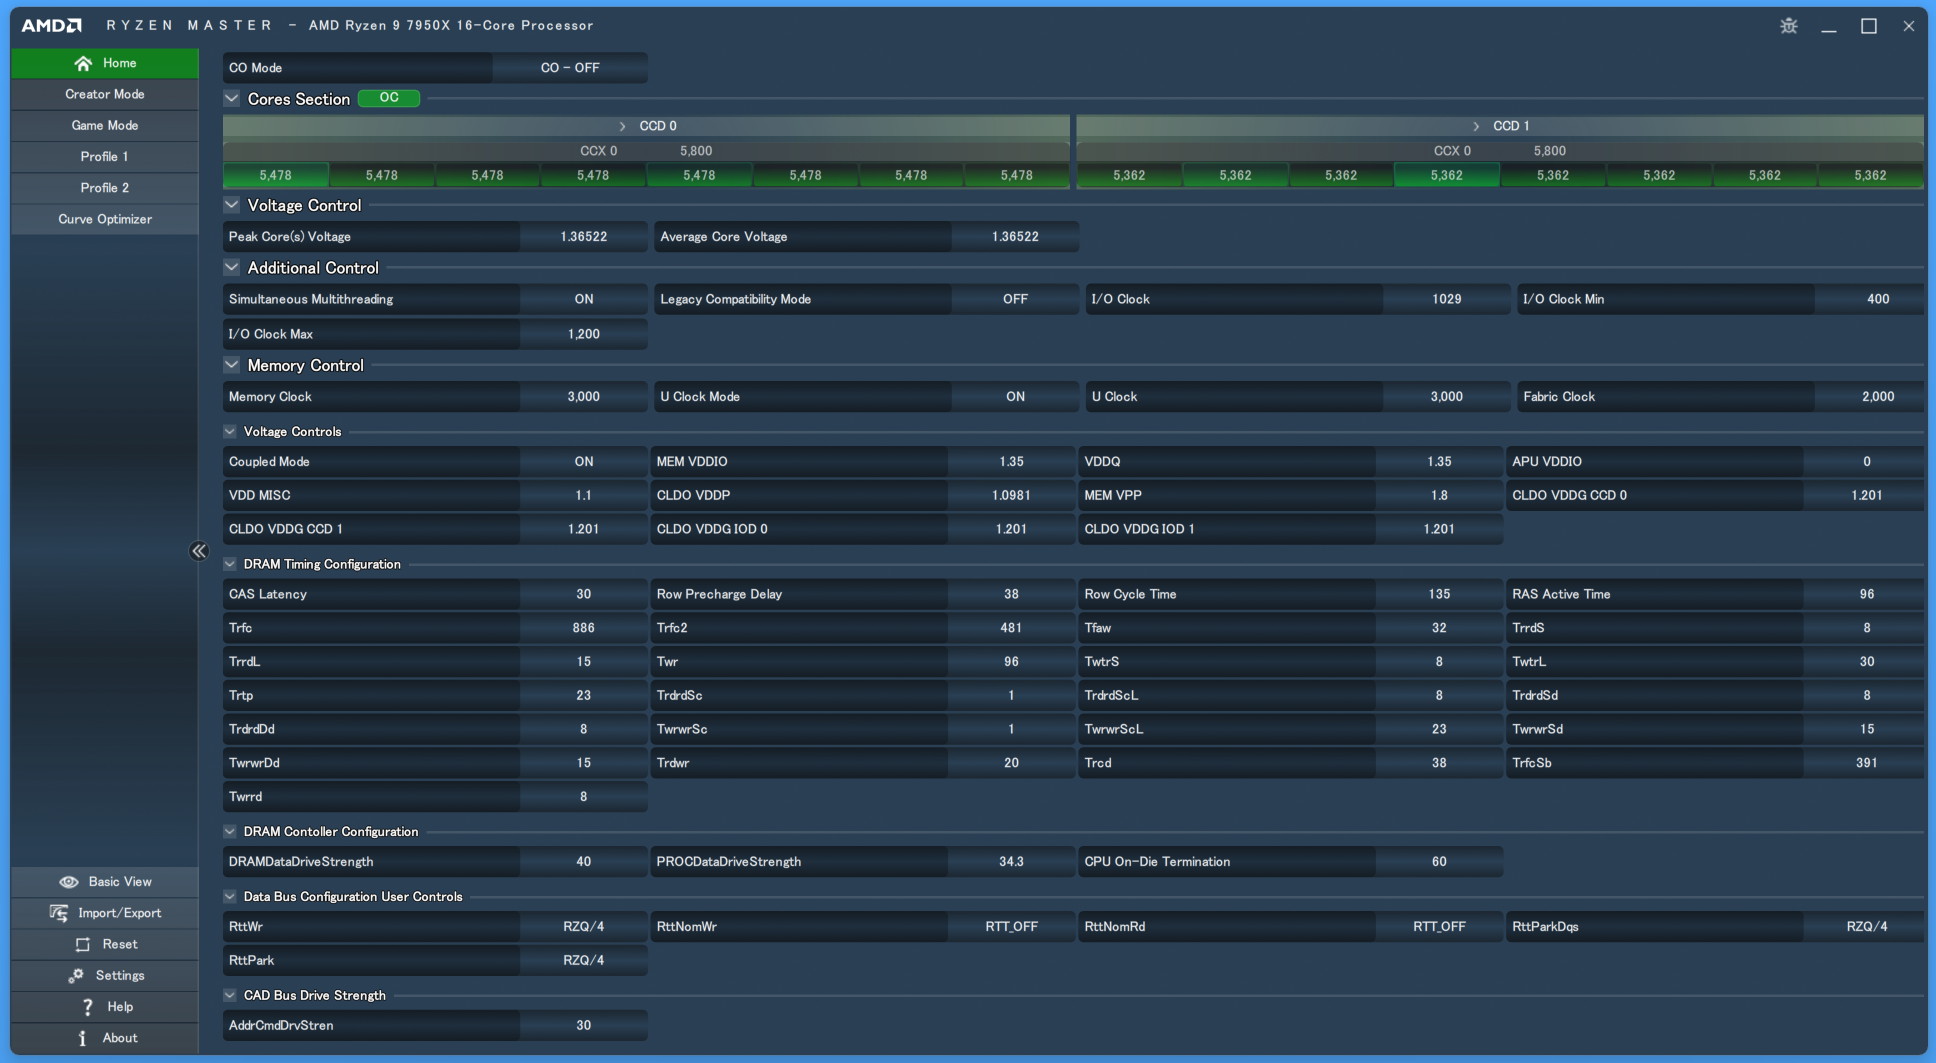Image resolution: width=1936 pixels, height=1063 pixels.
Task: Click Simultaneous Multithreading ON value
Action: [x=584, y=299]
